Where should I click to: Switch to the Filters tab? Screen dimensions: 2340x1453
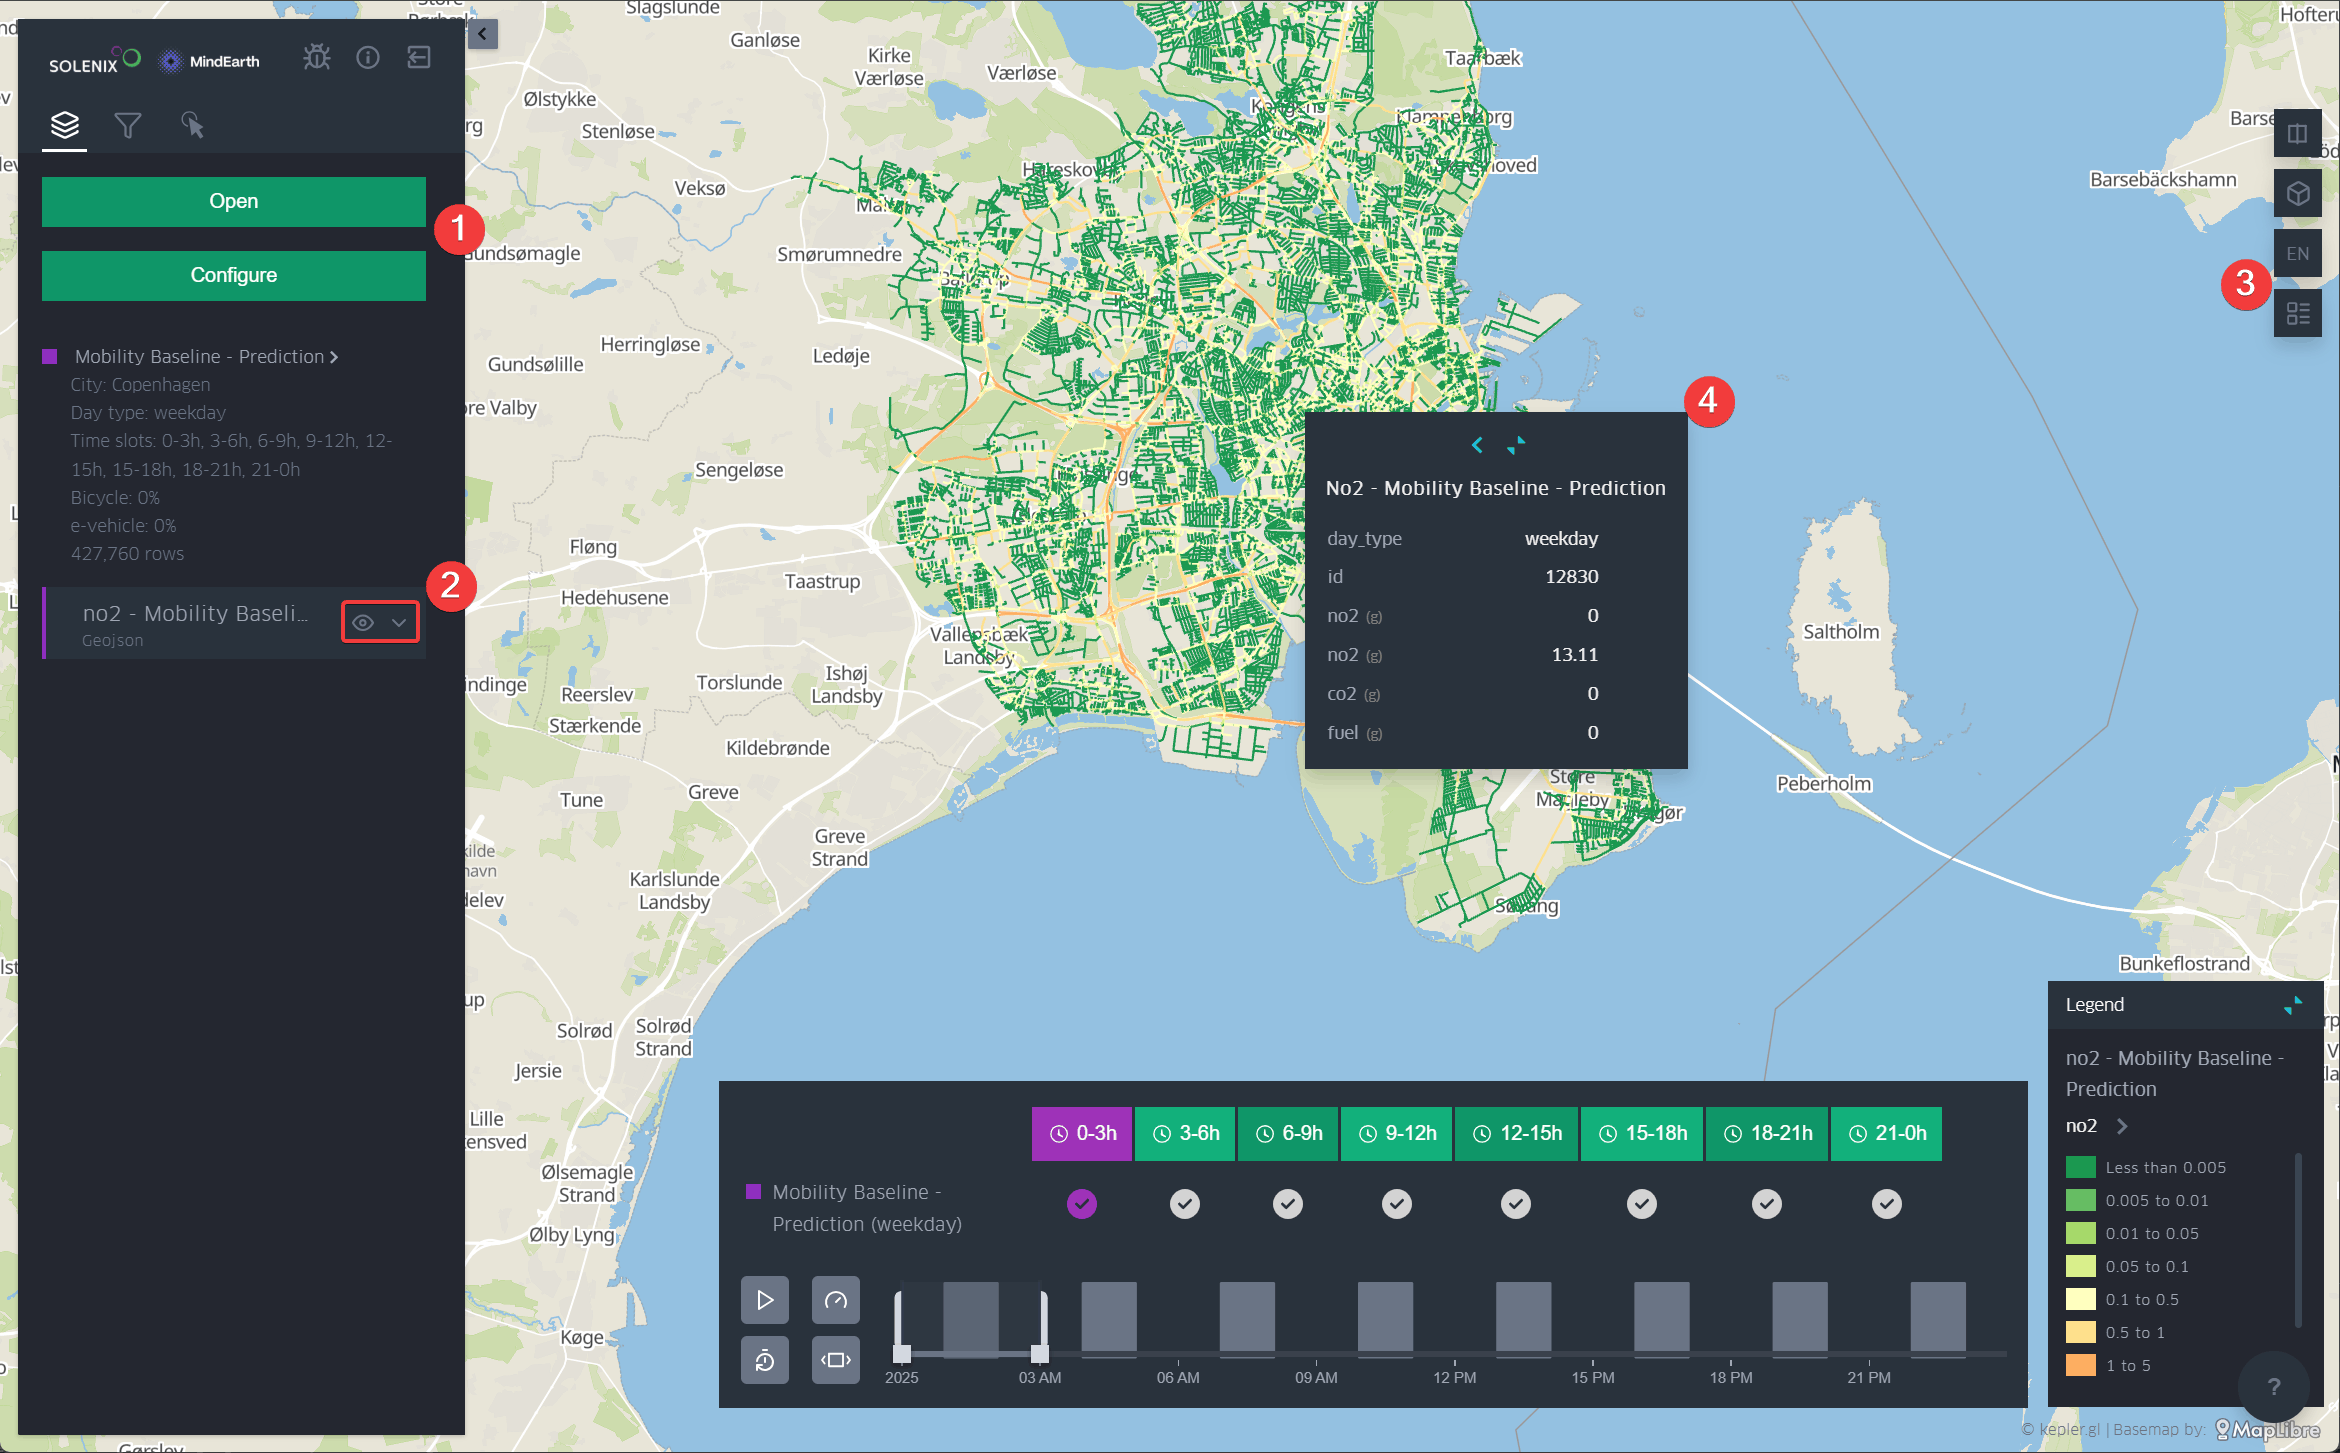click(128, 126)
